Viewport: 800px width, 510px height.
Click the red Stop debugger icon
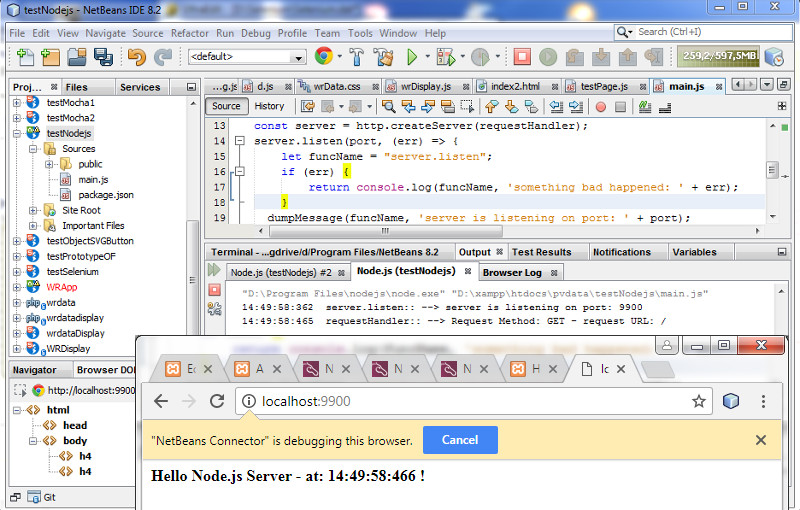522,57
